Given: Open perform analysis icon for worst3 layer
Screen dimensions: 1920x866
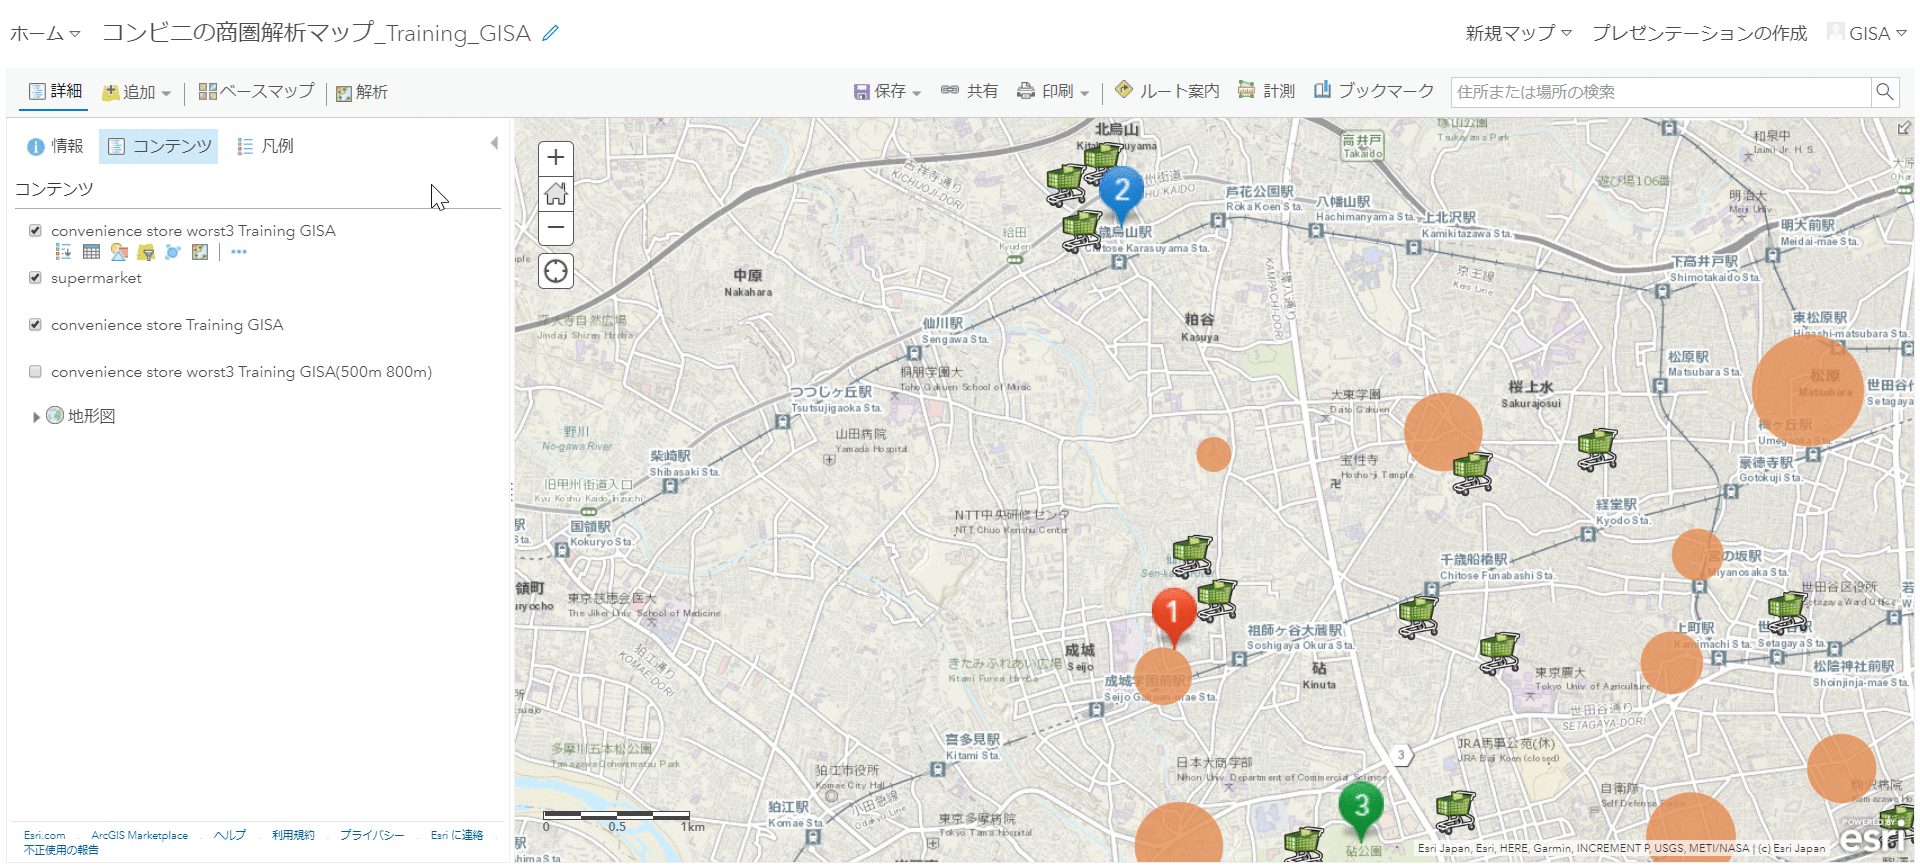Looking at the screenshot, I should pos(200,252).
